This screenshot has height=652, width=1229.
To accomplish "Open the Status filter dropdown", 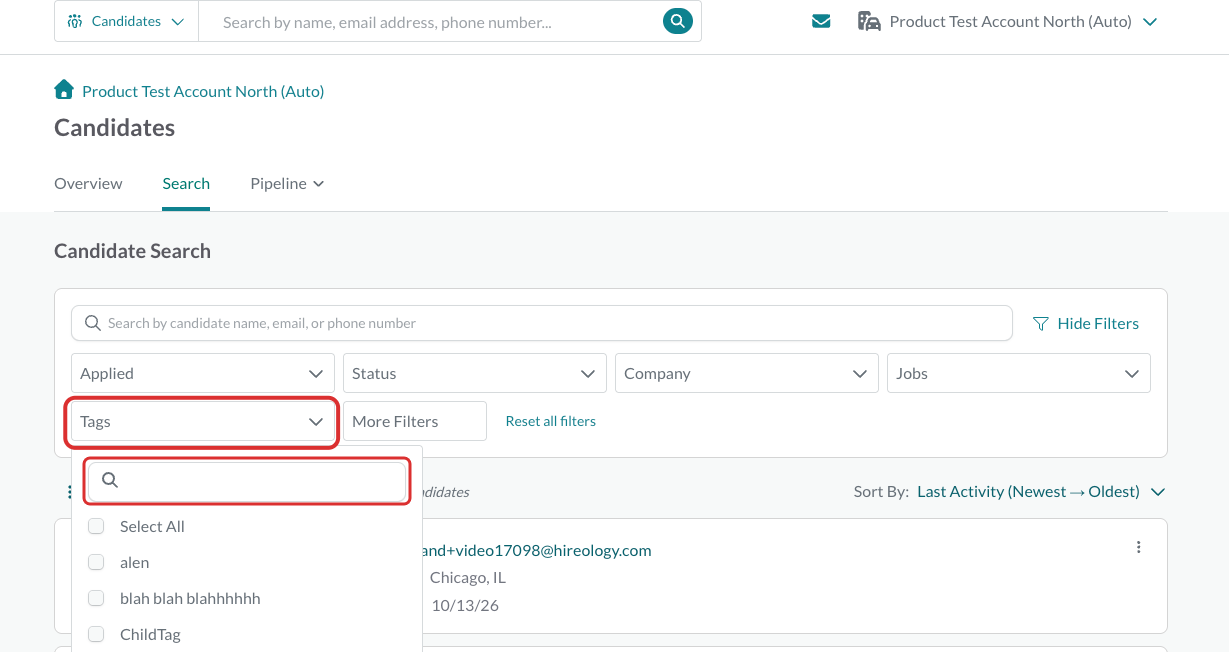I will (x=475, y=373).
